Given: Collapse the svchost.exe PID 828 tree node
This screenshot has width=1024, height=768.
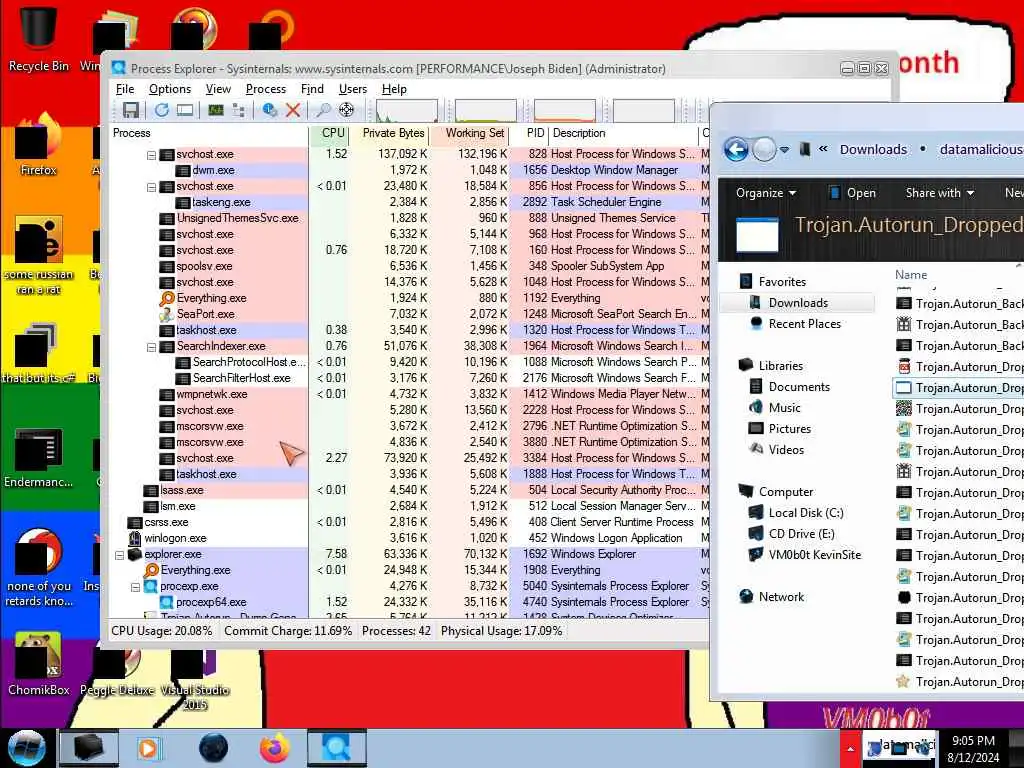Looking at the screenshot, I should [x=152, y=155].
